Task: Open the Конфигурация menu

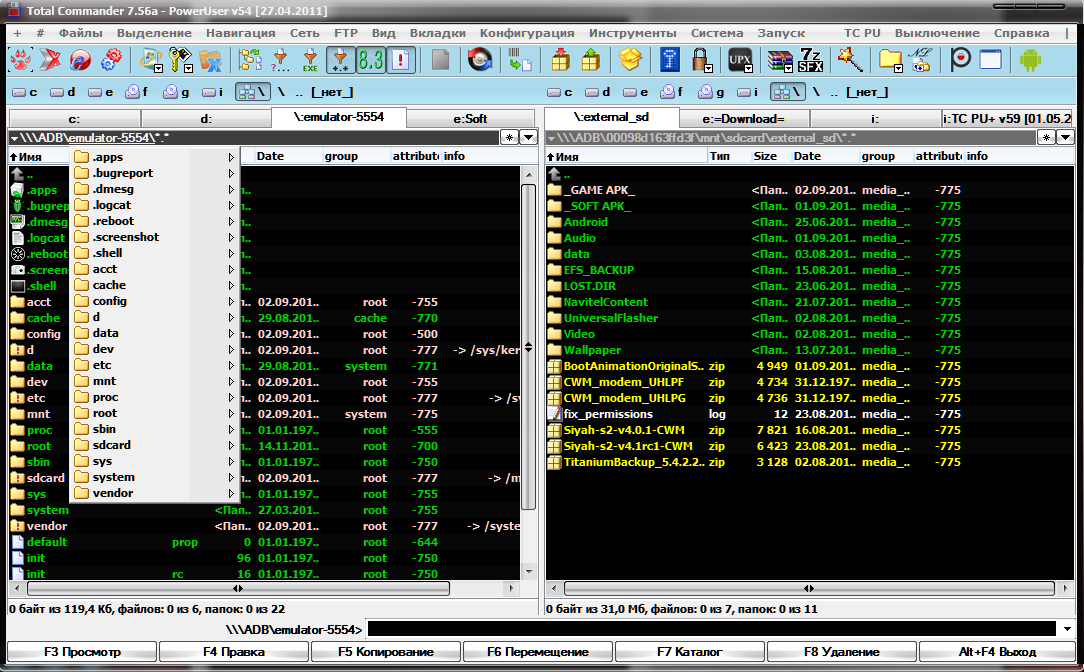Action: pos(526,33)
